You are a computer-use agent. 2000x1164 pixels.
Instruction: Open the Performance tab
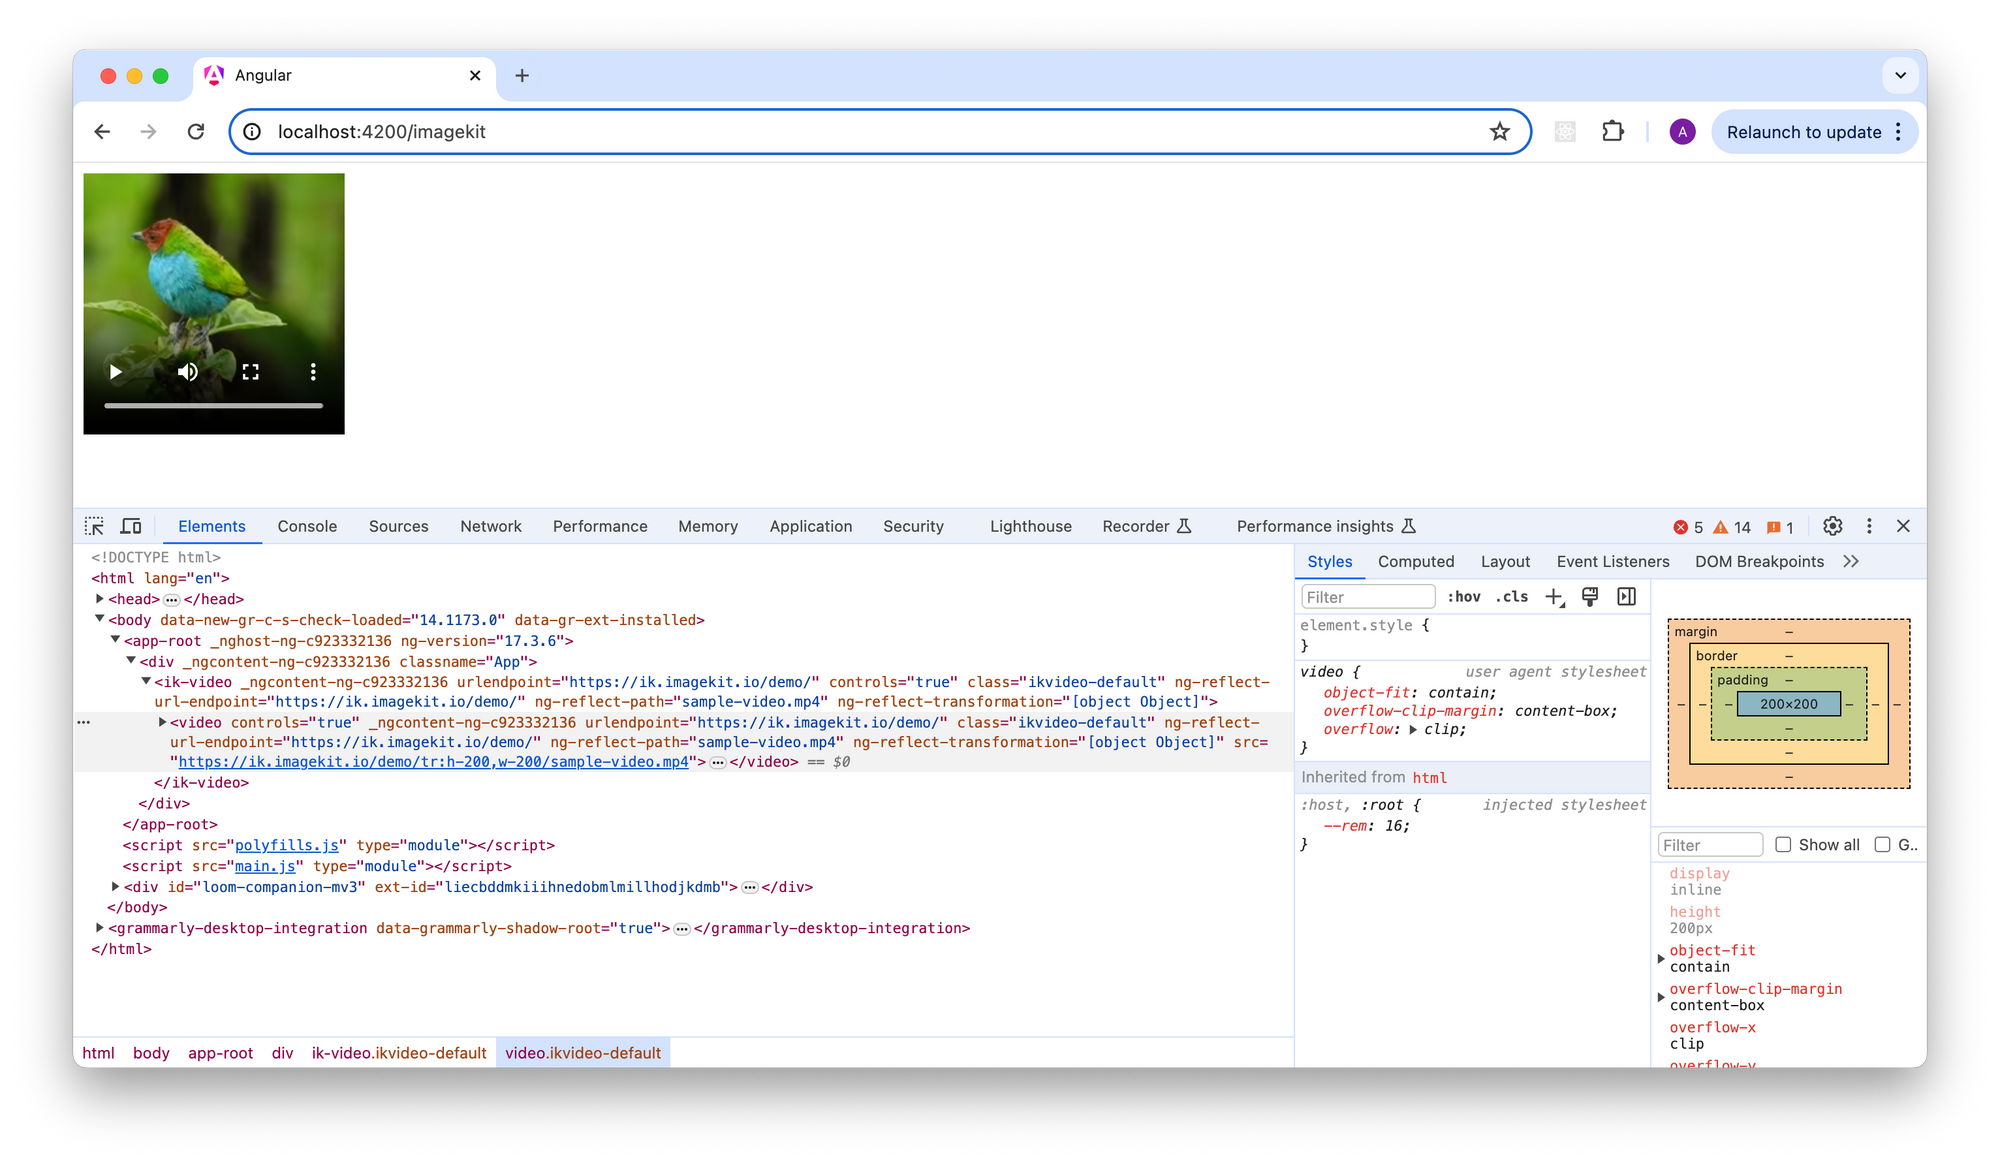point(600,526)
